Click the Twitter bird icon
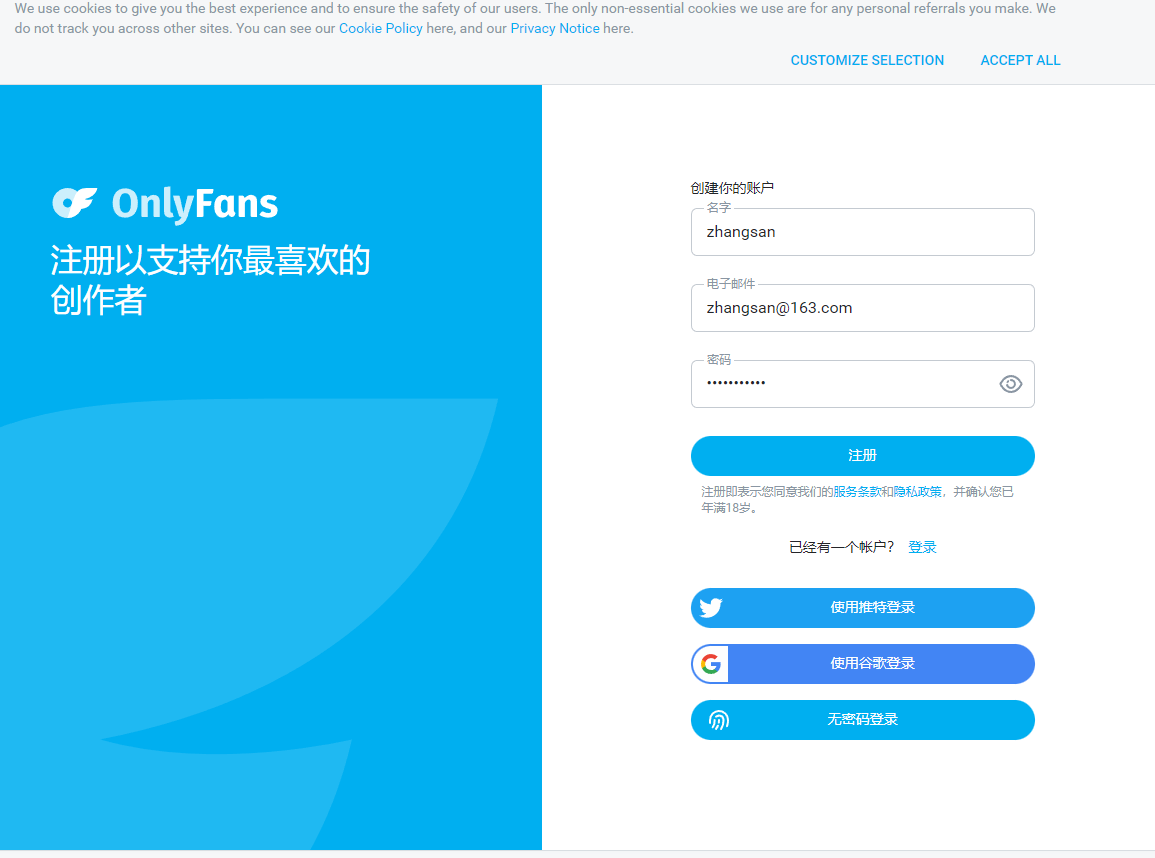 [x=711, y=608]
